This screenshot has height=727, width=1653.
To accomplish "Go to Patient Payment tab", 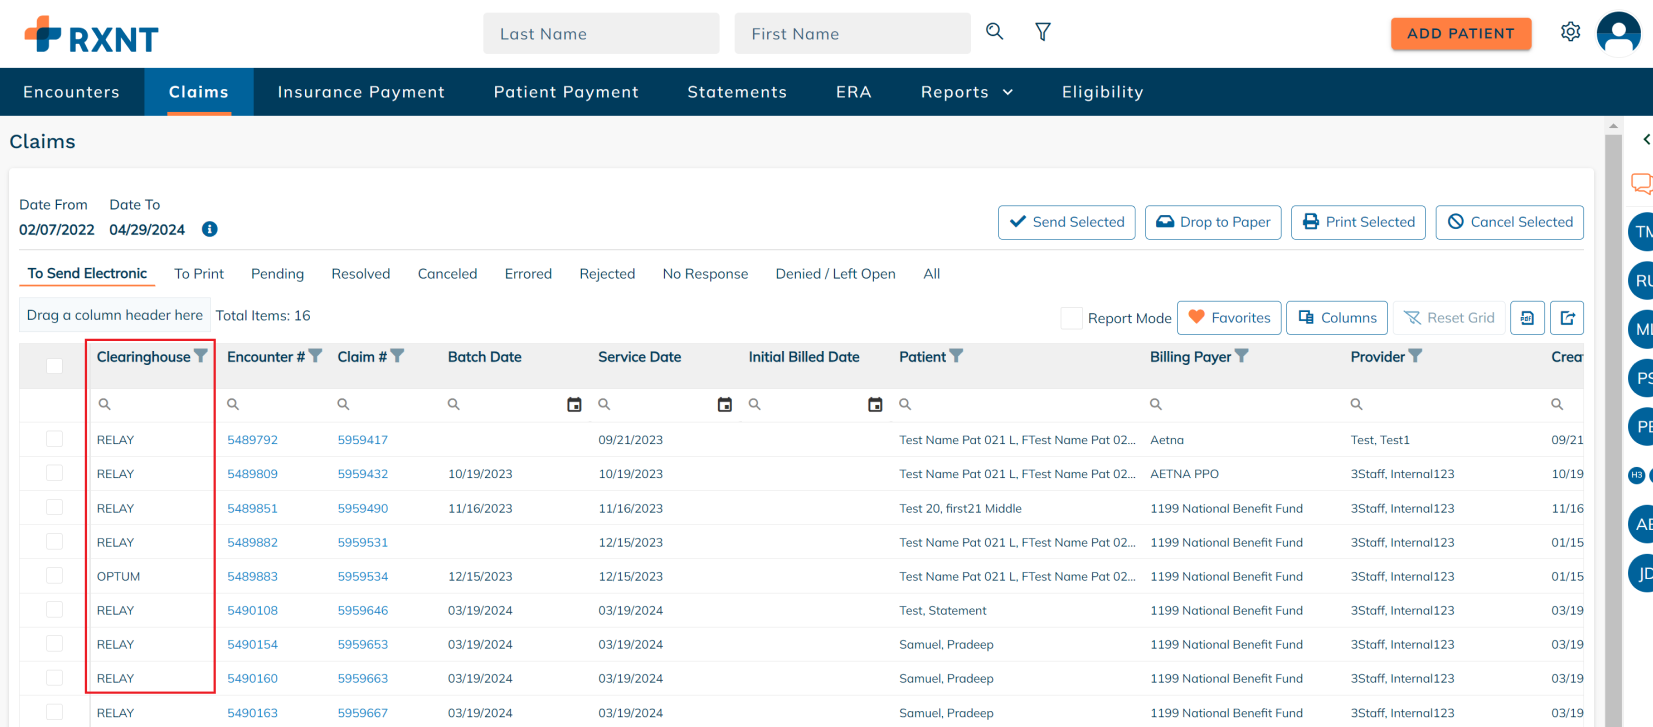I will 566,92.
